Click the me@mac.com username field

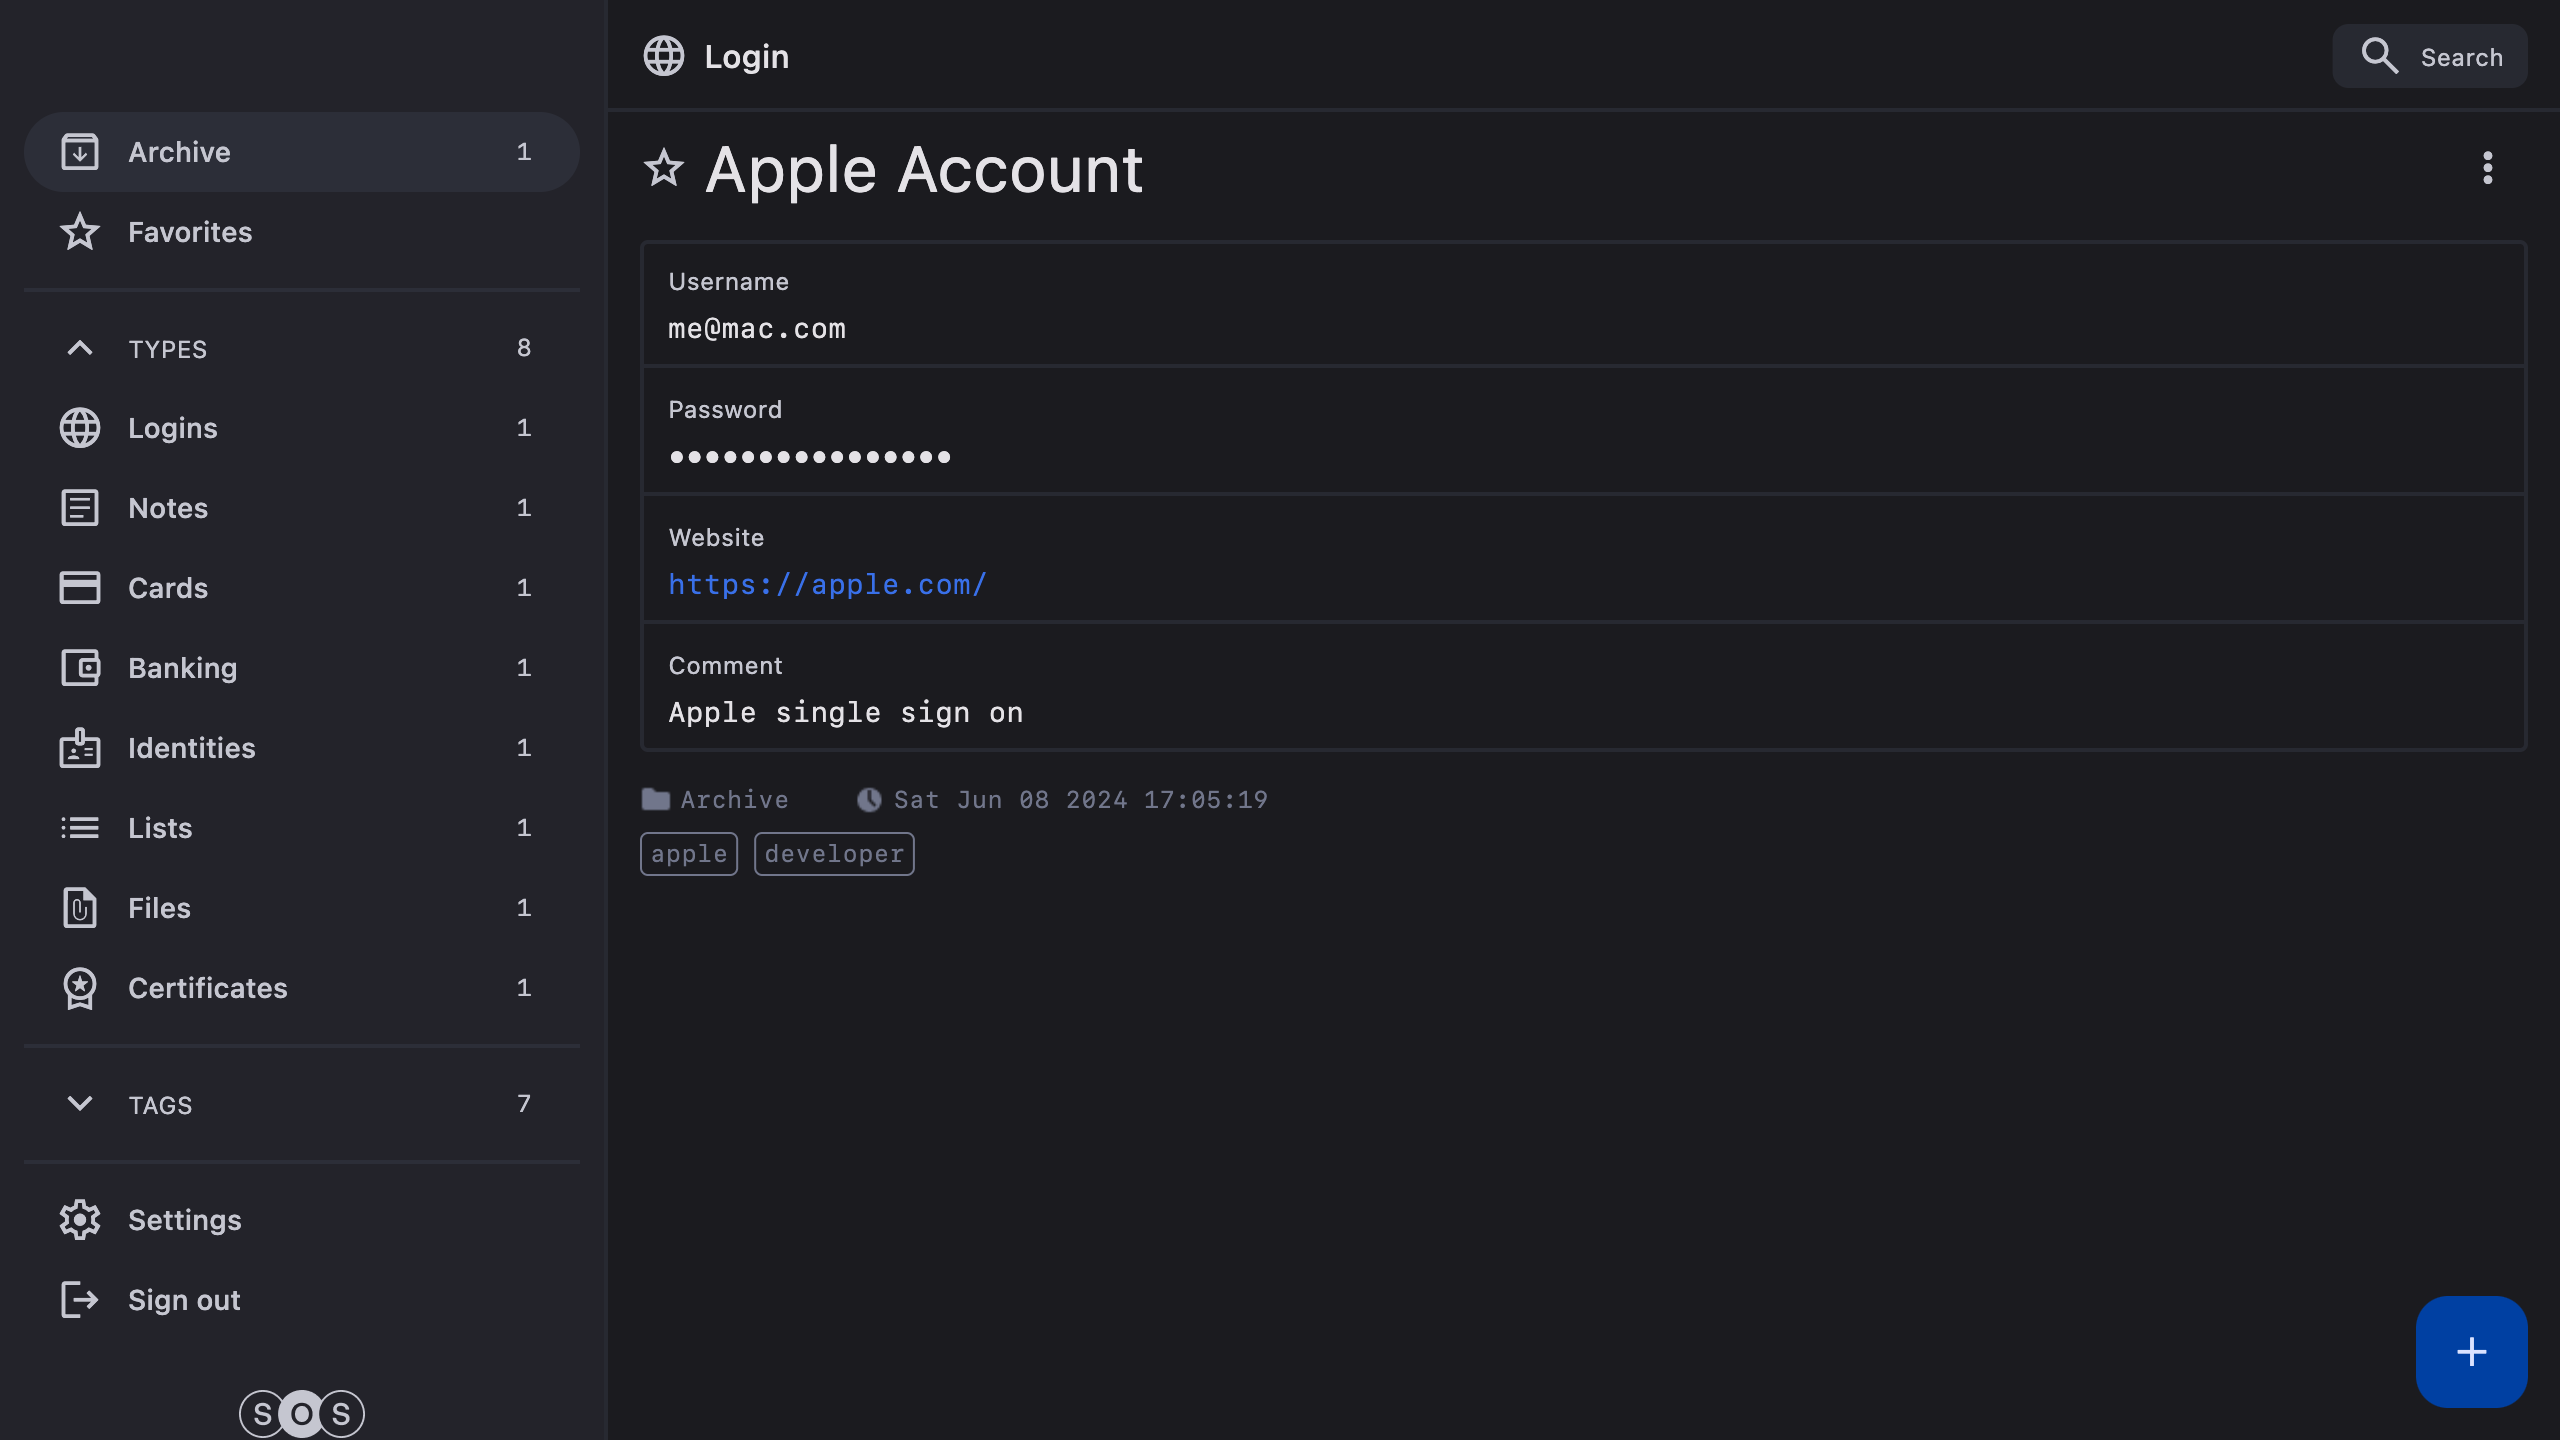[x=757, y=329]
